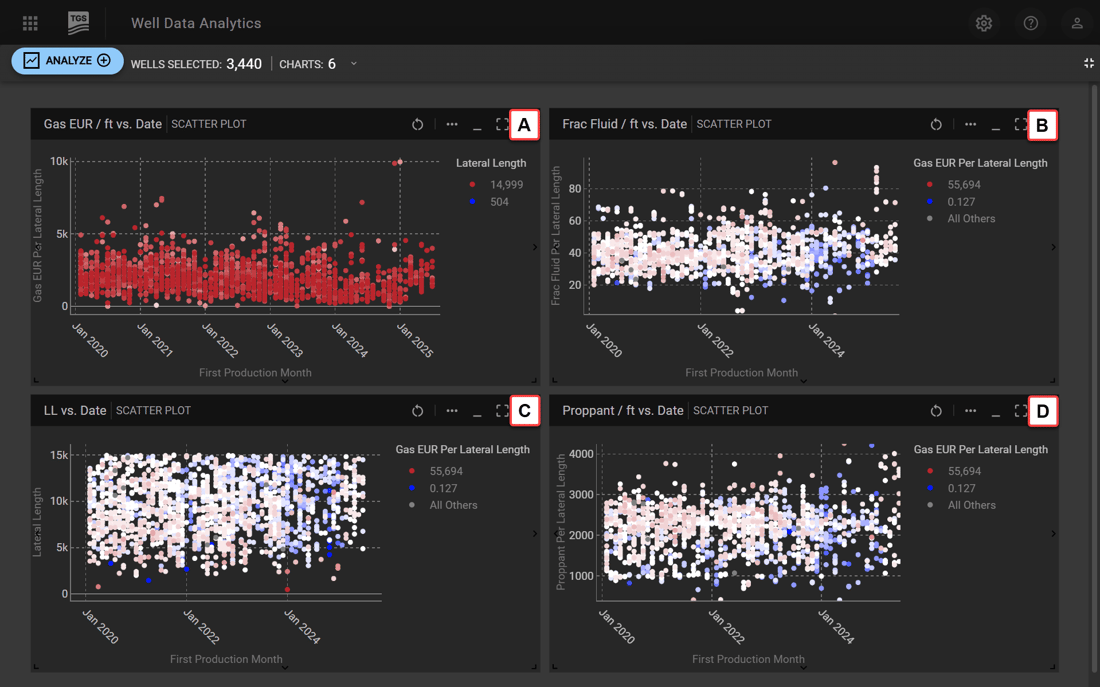Screen dimensions: 1100x687
Task: Click the Analyze button
Action: coord(67,61)
